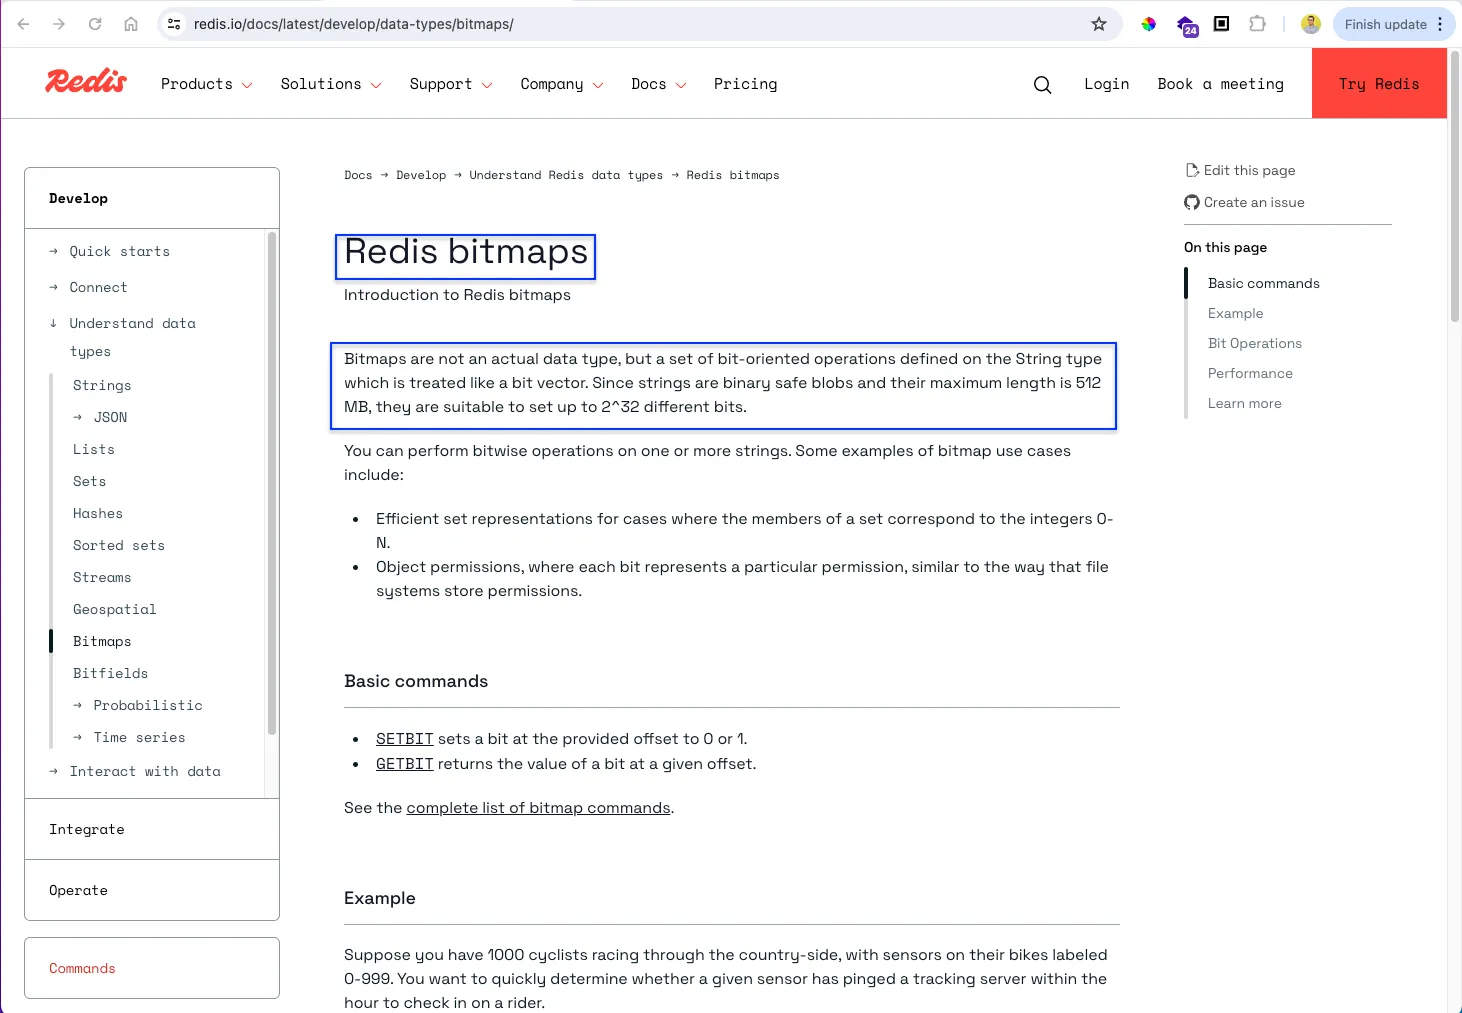Viewport: 1462px width, 1013px height.
Task: Open the Pricing menu item
Action: (745, 84)
